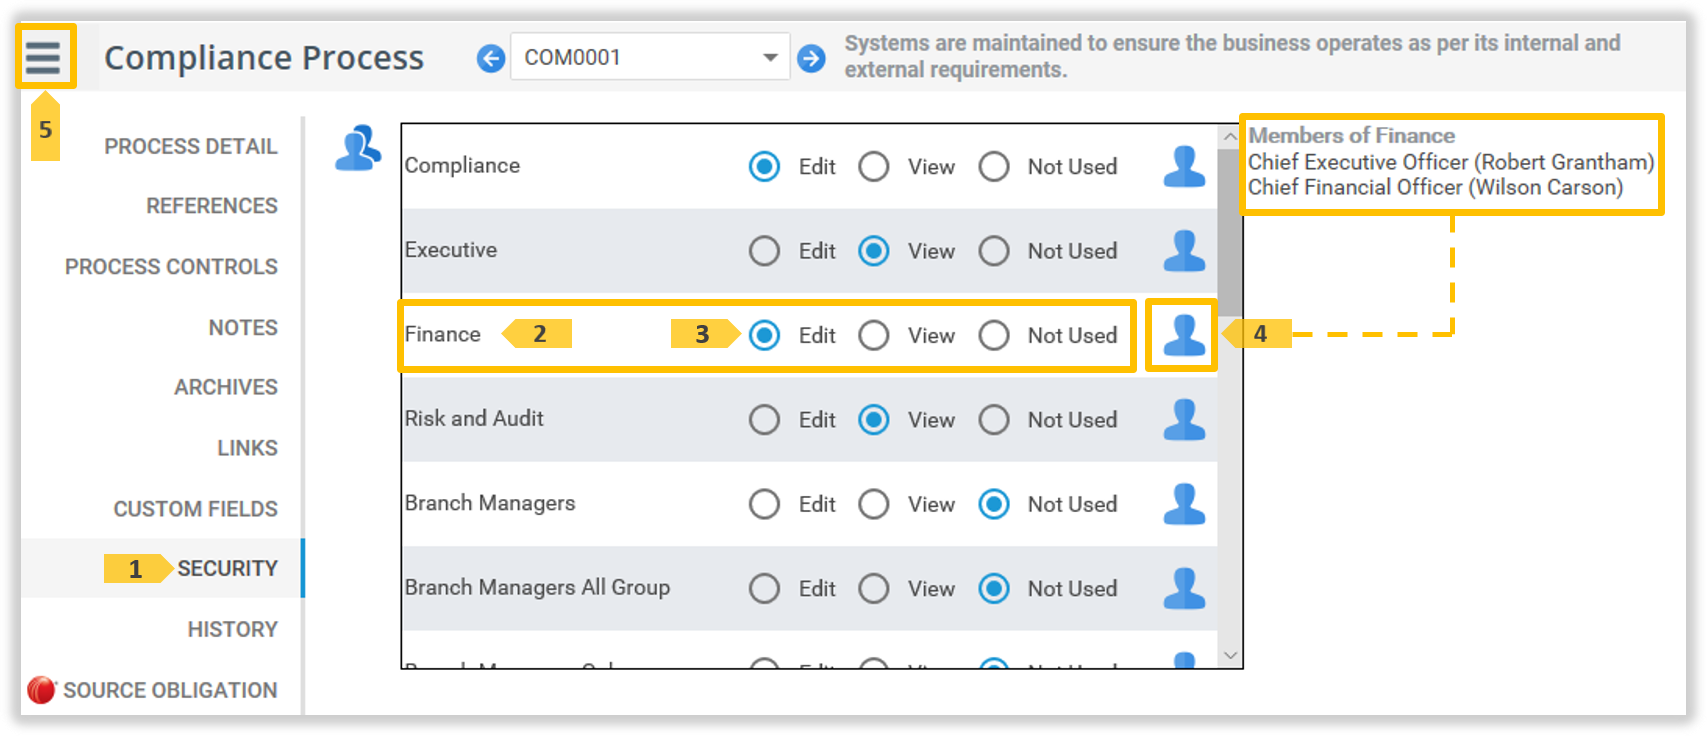
Task: Set Executive group to Edit
Action: [764, 251]
